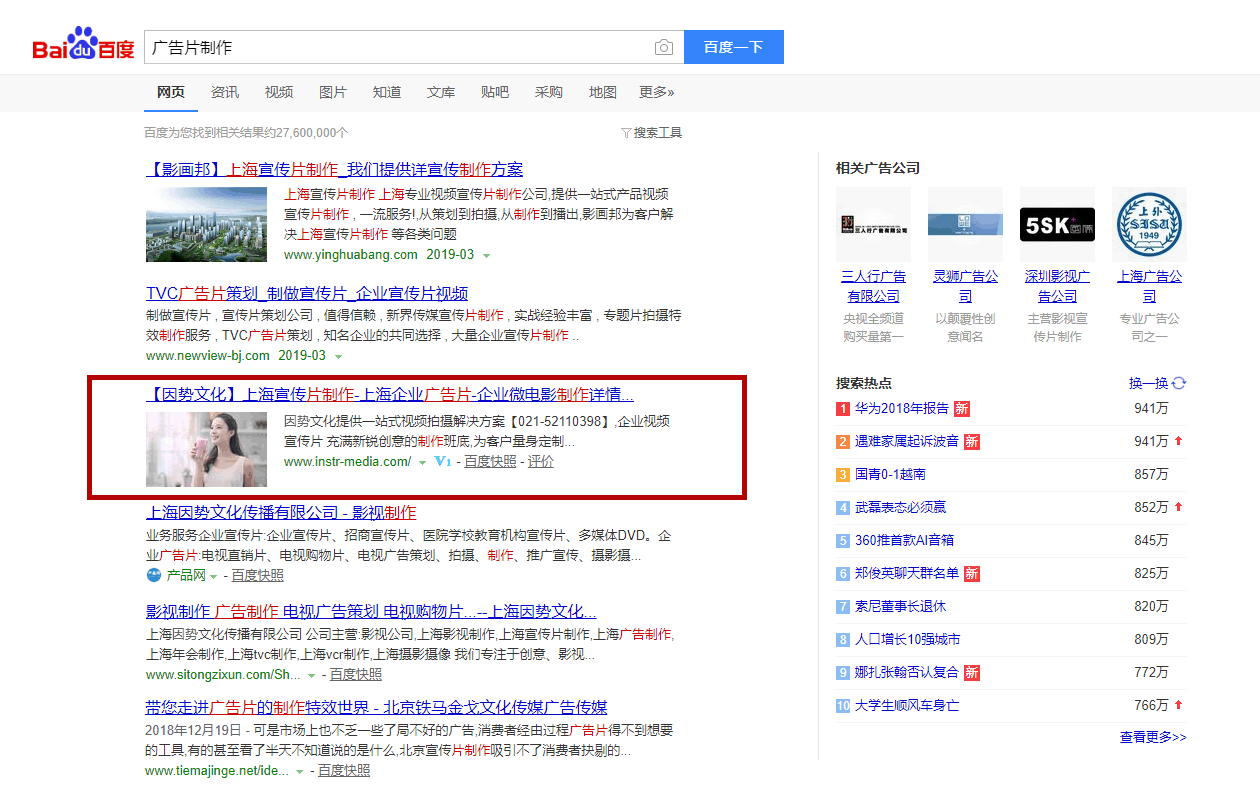The width and height of the screenshot is (1260, 804).
Task: Open hot search 人口增长10强城市
Action: (x=907, y=639)
